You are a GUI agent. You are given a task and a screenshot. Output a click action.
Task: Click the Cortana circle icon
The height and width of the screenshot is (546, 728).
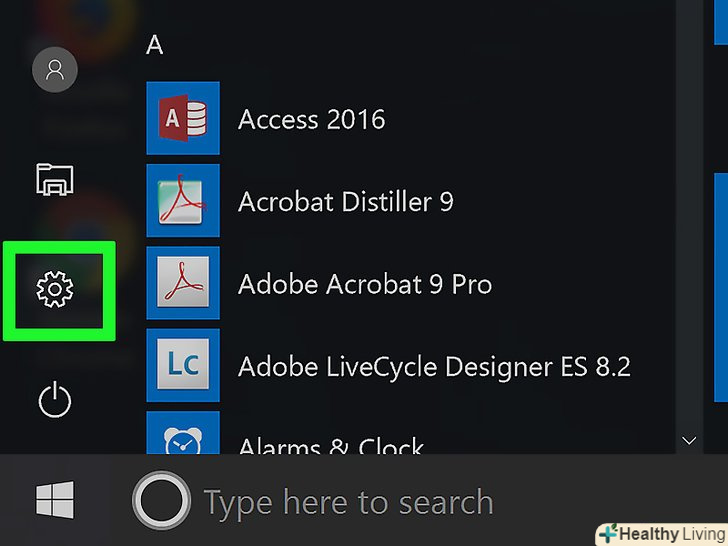(x=161, y=500)
